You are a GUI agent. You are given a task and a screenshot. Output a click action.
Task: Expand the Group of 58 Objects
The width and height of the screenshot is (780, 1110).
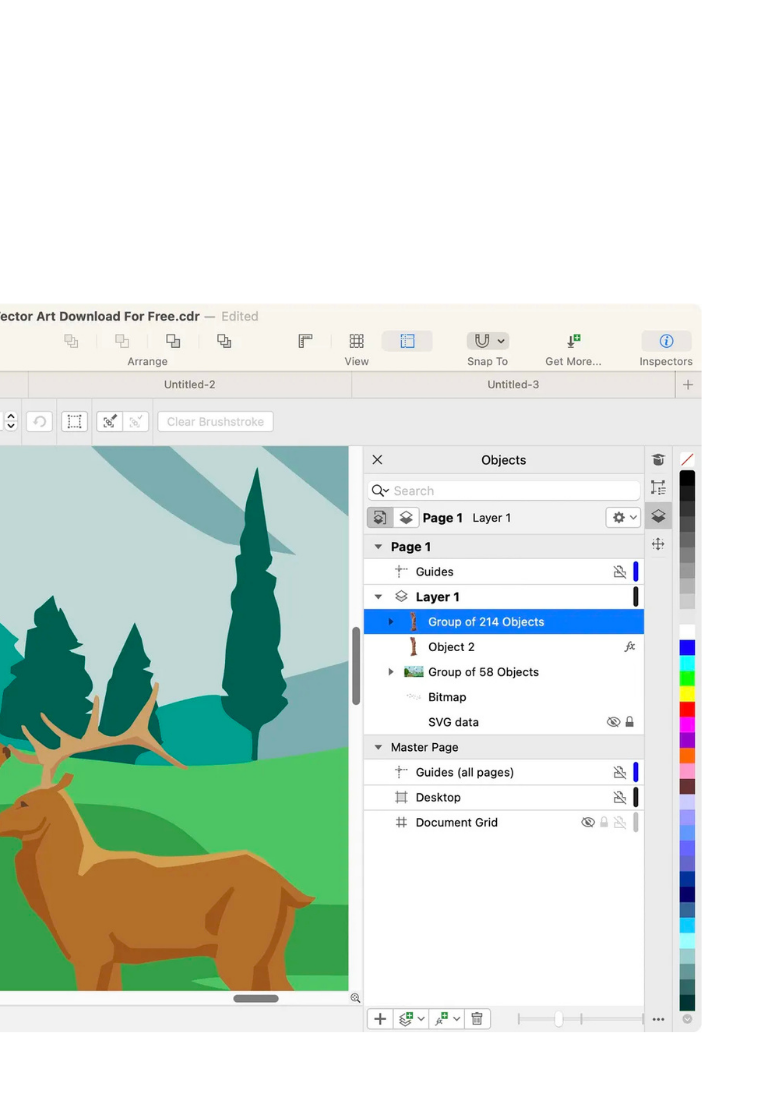(391, 672)
